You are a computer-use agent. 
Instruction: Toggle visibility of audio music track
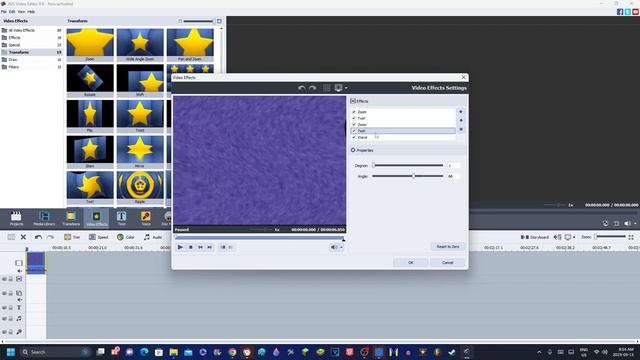(4, 319)
